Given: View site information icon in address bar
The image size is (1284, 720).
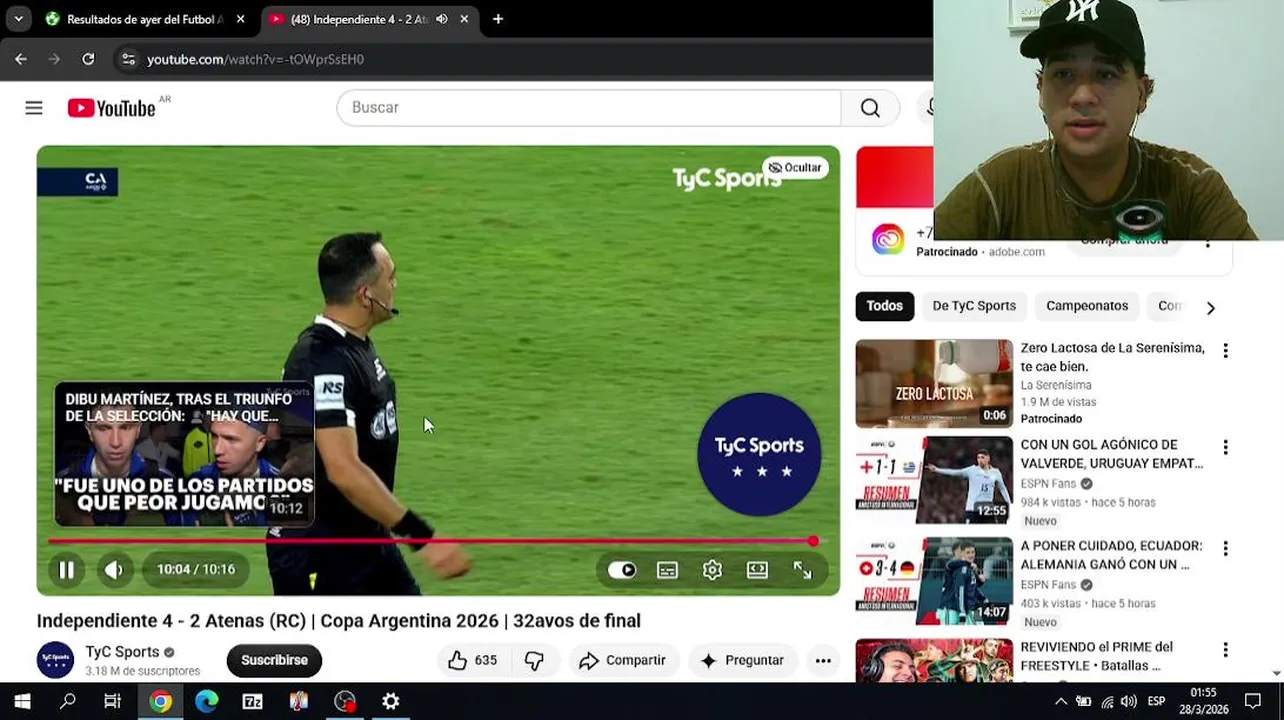Looking at the screenshot, I should 128,59.
